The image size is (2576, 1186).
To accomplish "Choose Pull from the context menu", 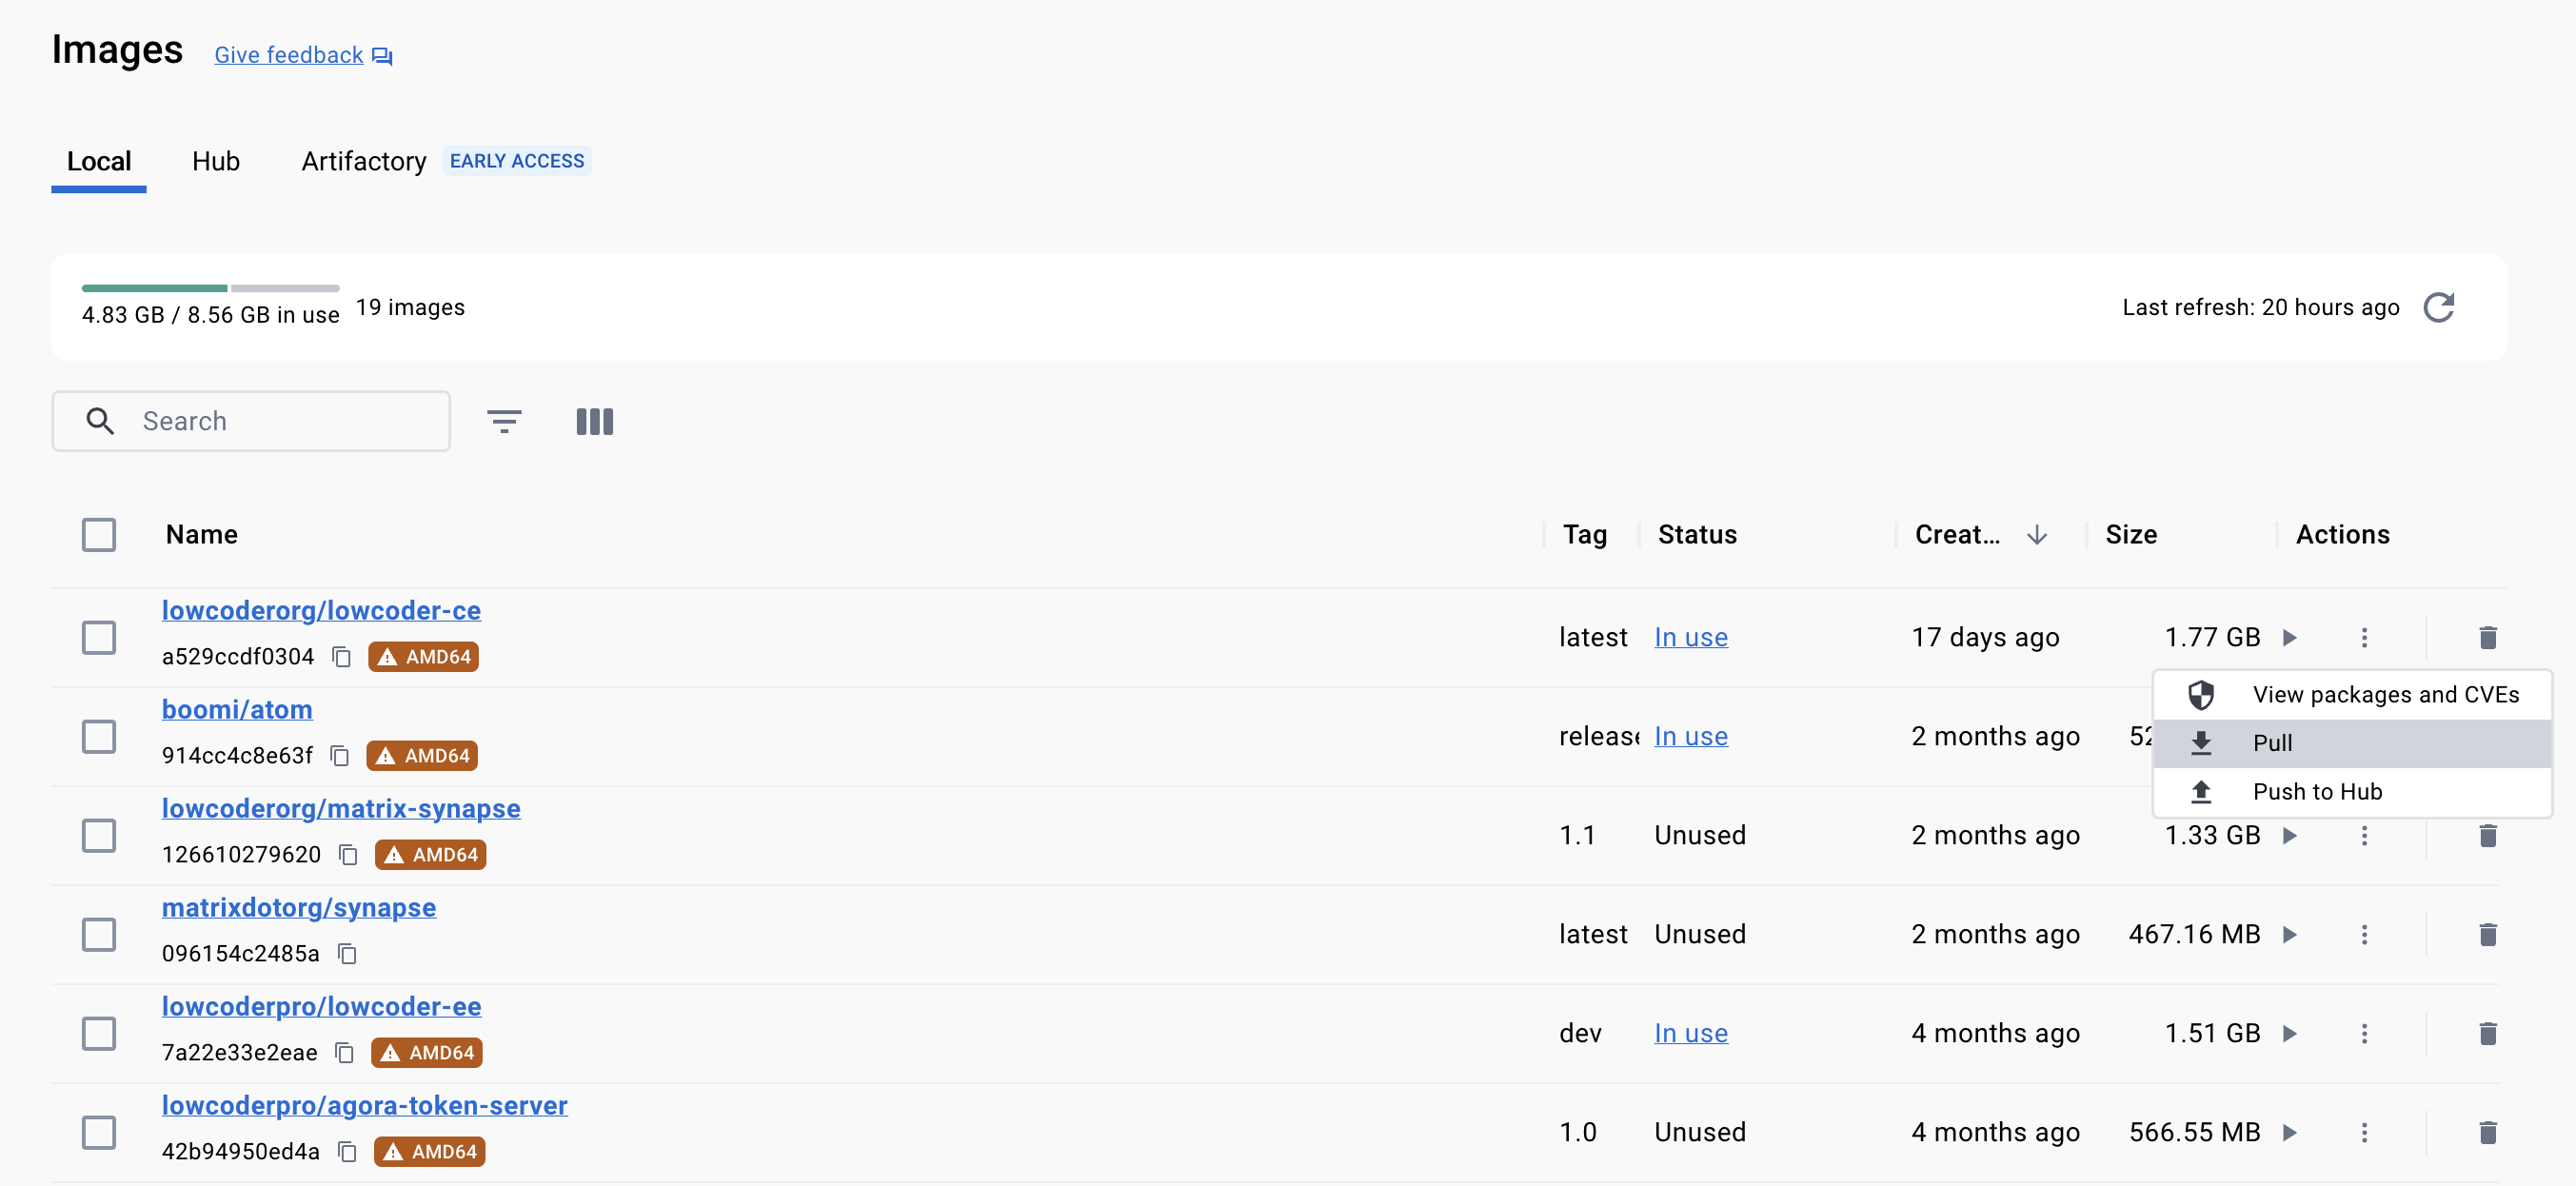I will 2272,743.
